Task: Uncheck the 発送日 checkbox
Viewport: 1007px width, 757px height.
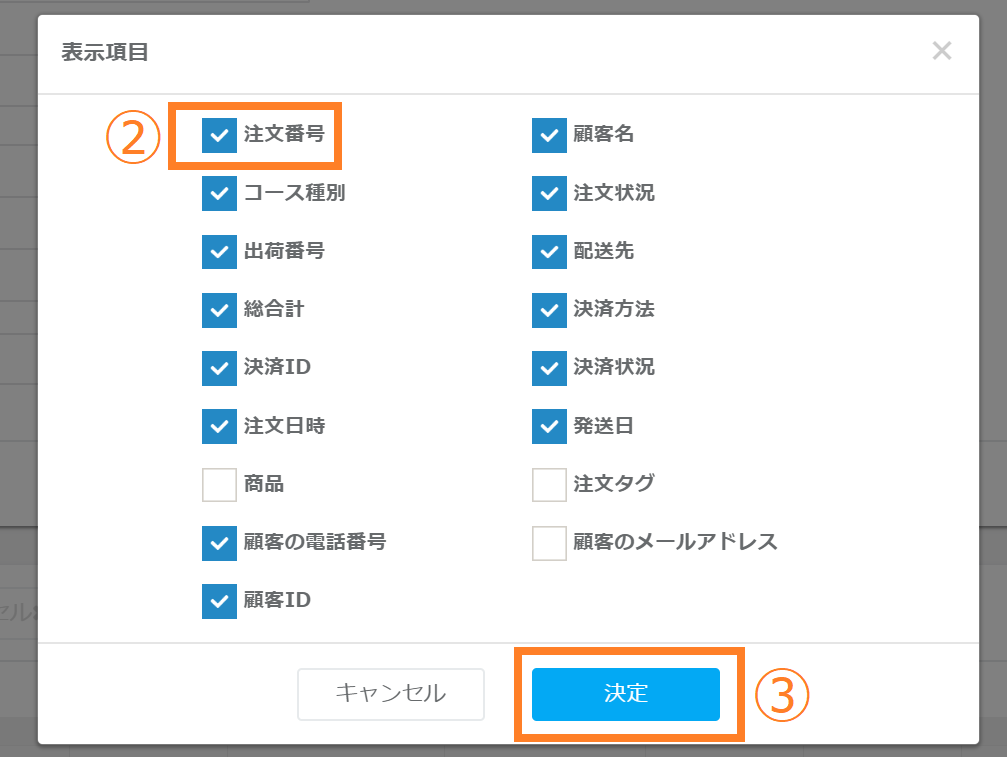Action: click(x=549, y=427)
